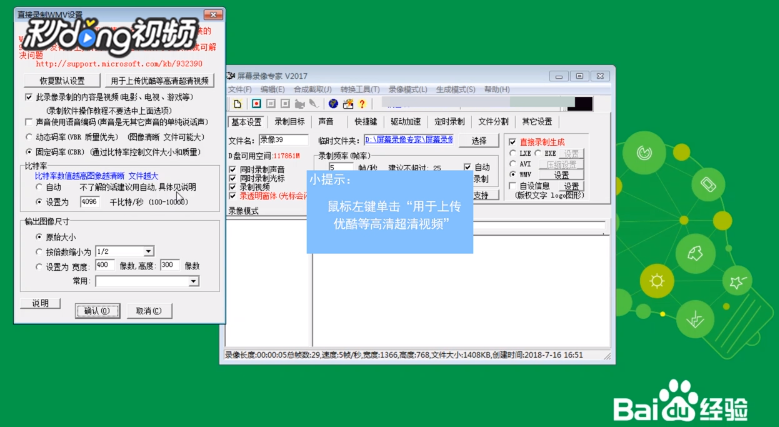Switch to the 定时录制 tab
779x427 pixels.
[x=449, y=122]
